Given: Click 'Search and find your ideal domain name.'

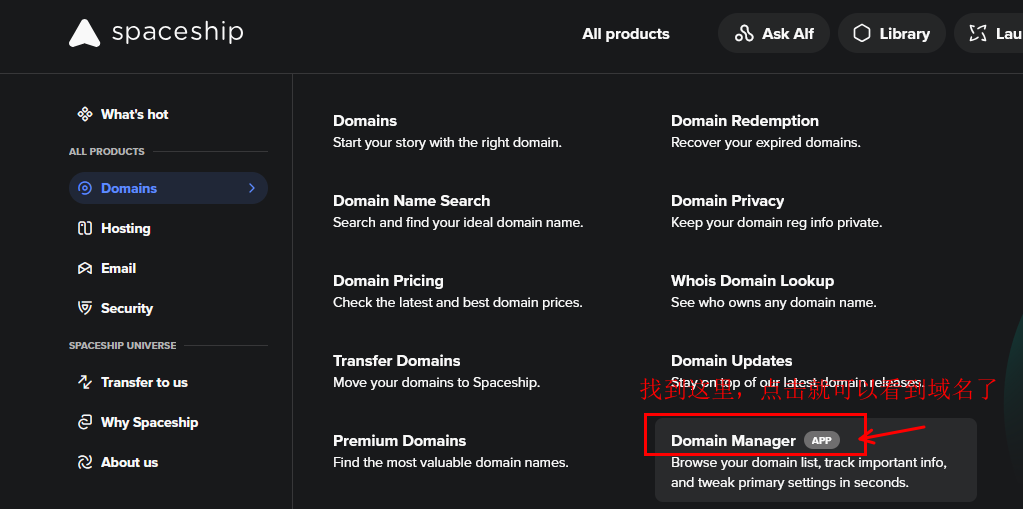Looking at the screenshot, I should [458, 223].
